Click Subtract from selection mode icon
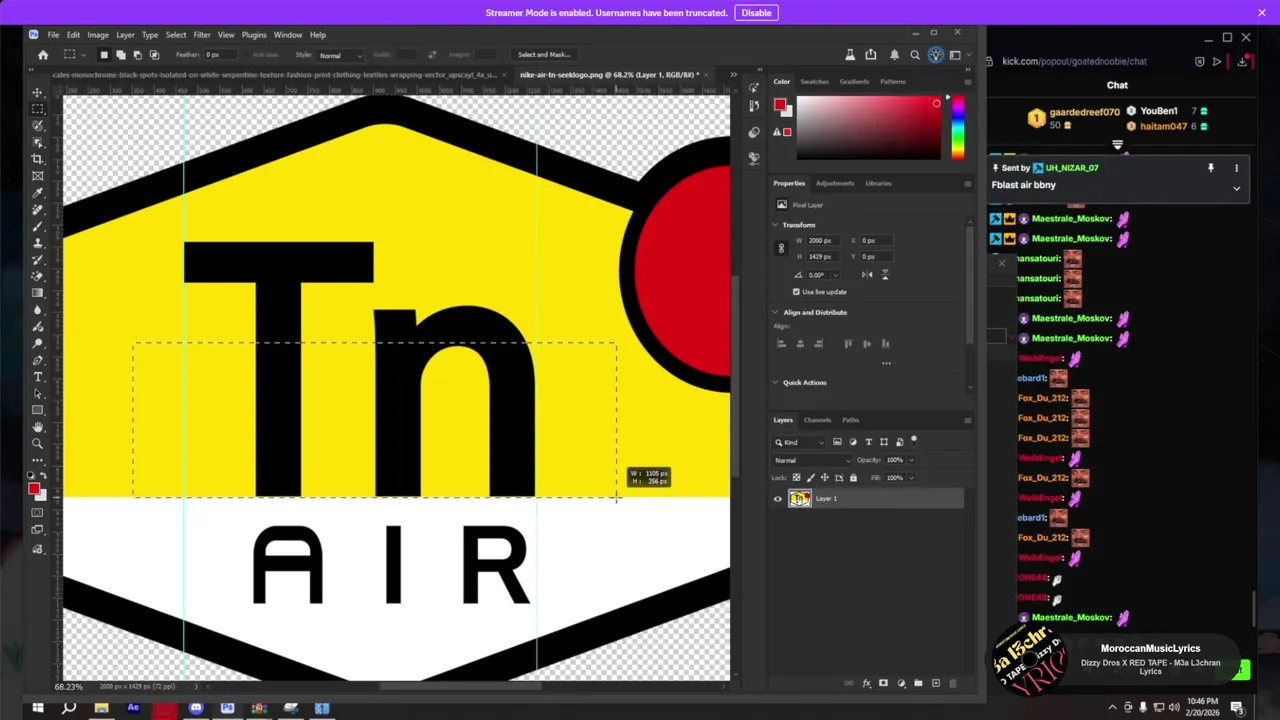 click(x=137, y=55)
